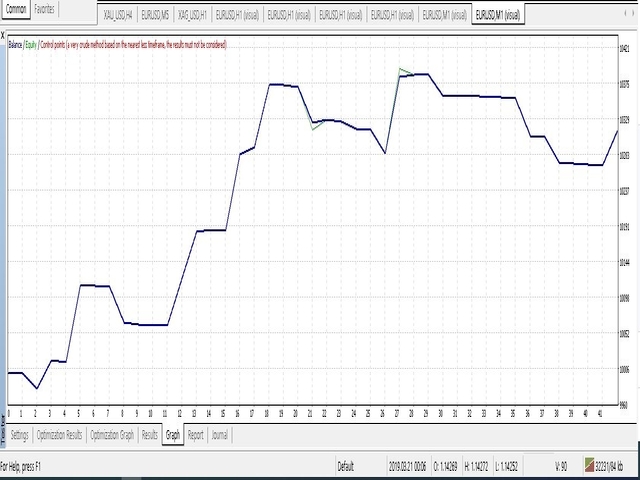
Task: Click trade number 18 on the X axis
Action: [267, 414]
